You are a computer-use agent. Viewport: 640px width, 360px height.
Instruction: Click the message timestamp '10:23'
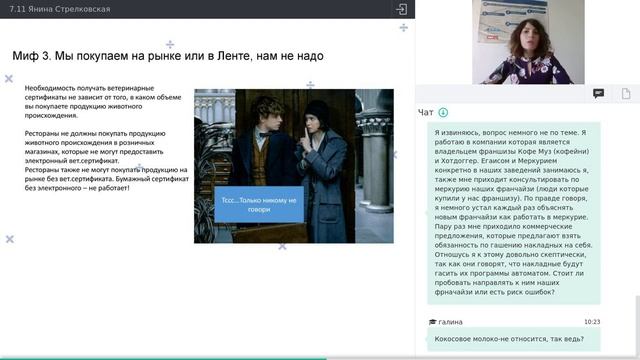coord(592,322)
